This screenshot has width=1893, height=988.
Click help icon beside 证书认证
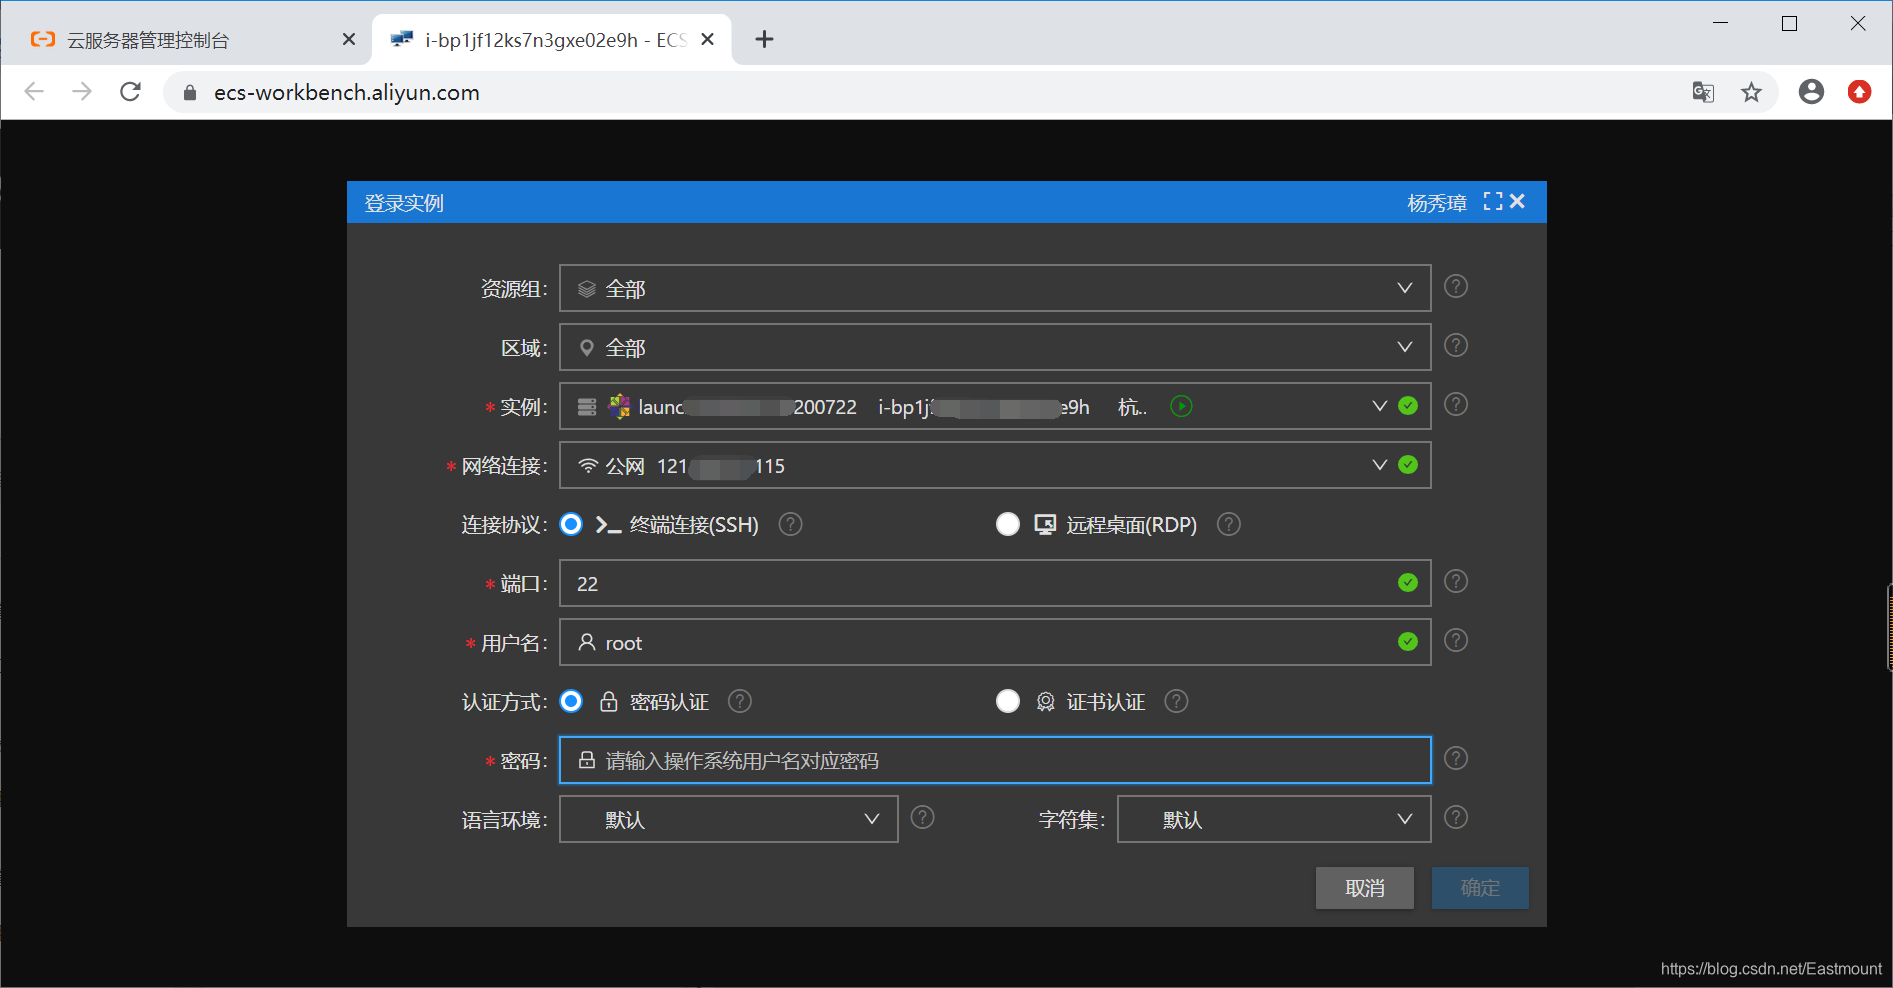click(1177, 701)
